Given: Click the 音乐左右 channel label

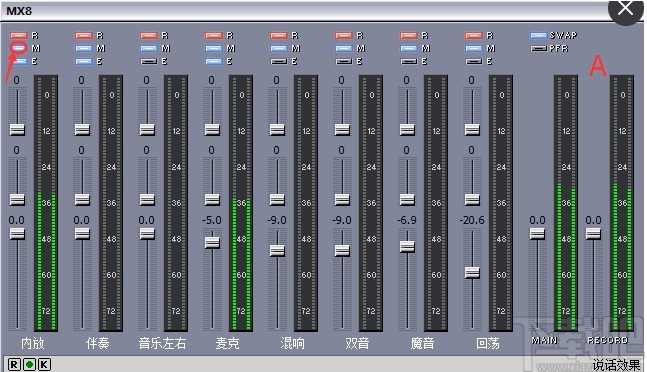Looking at the screenshot, I should point(162,343).
